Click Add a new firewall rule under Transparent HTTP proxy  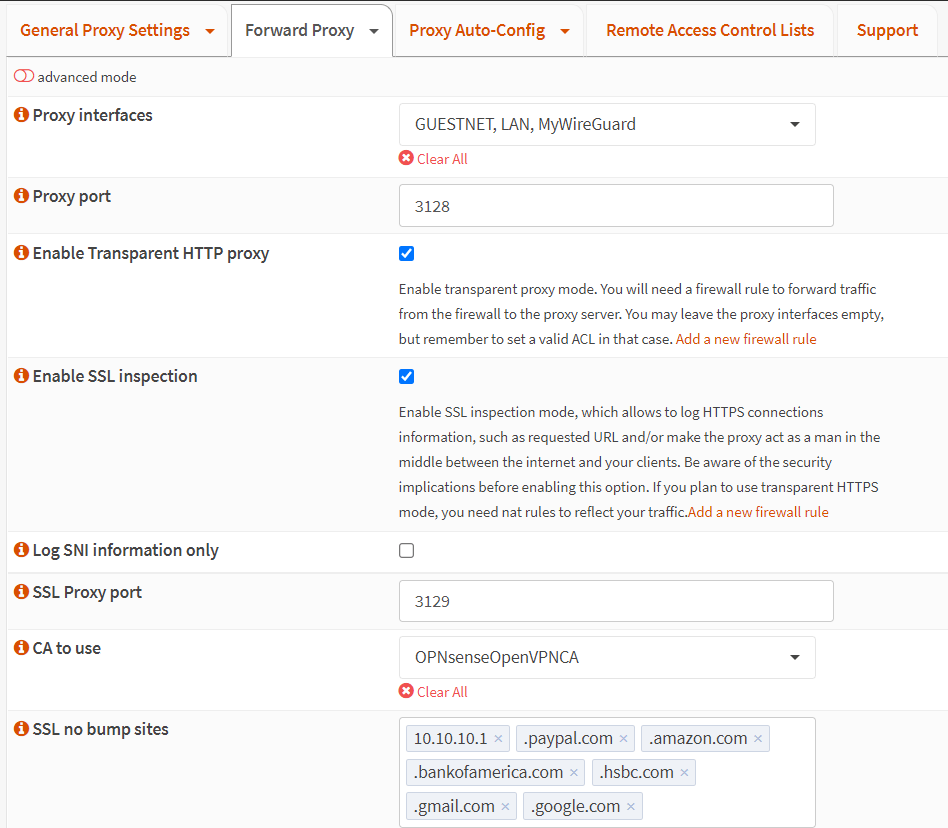pos(746,339)
